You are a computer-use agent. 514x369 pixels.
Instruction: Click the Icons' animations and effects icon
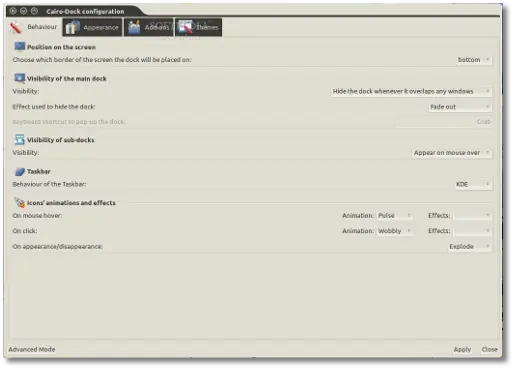tap(19, 202)
